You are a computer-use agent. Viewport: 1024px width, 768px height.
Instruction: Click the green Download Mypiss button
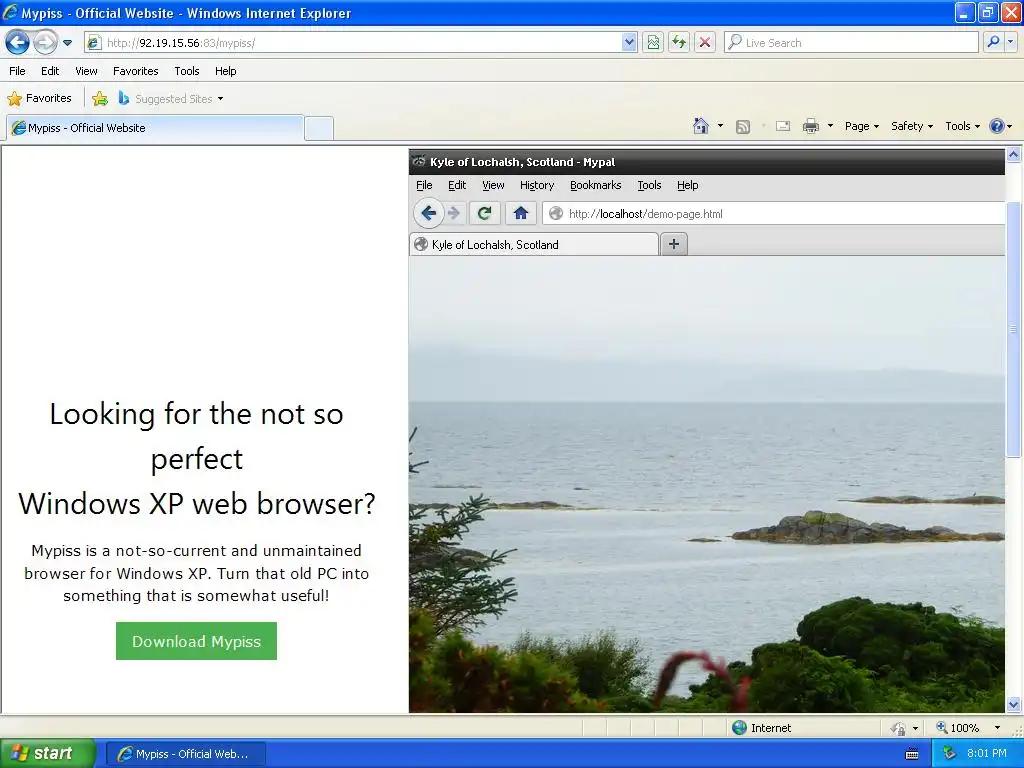[x=197, y=641]
